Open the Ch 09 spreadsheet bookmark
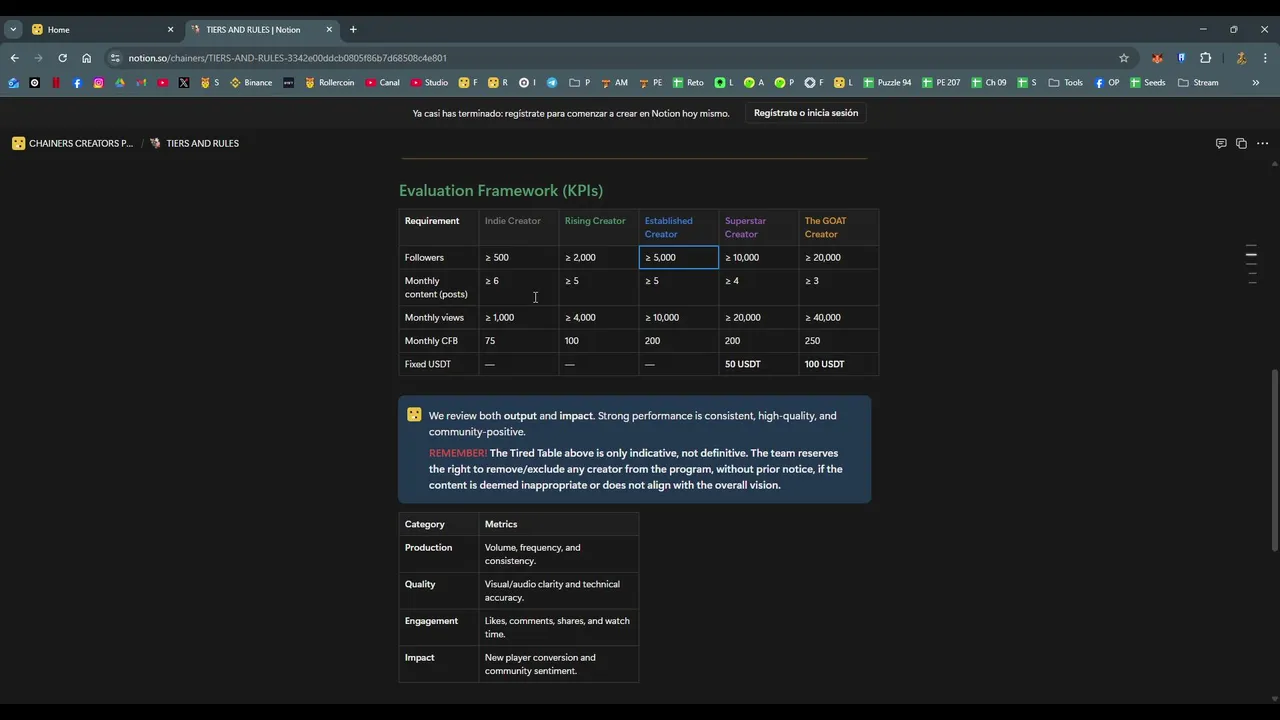The height and width of the screenshot is (720, 1280). 989,83
